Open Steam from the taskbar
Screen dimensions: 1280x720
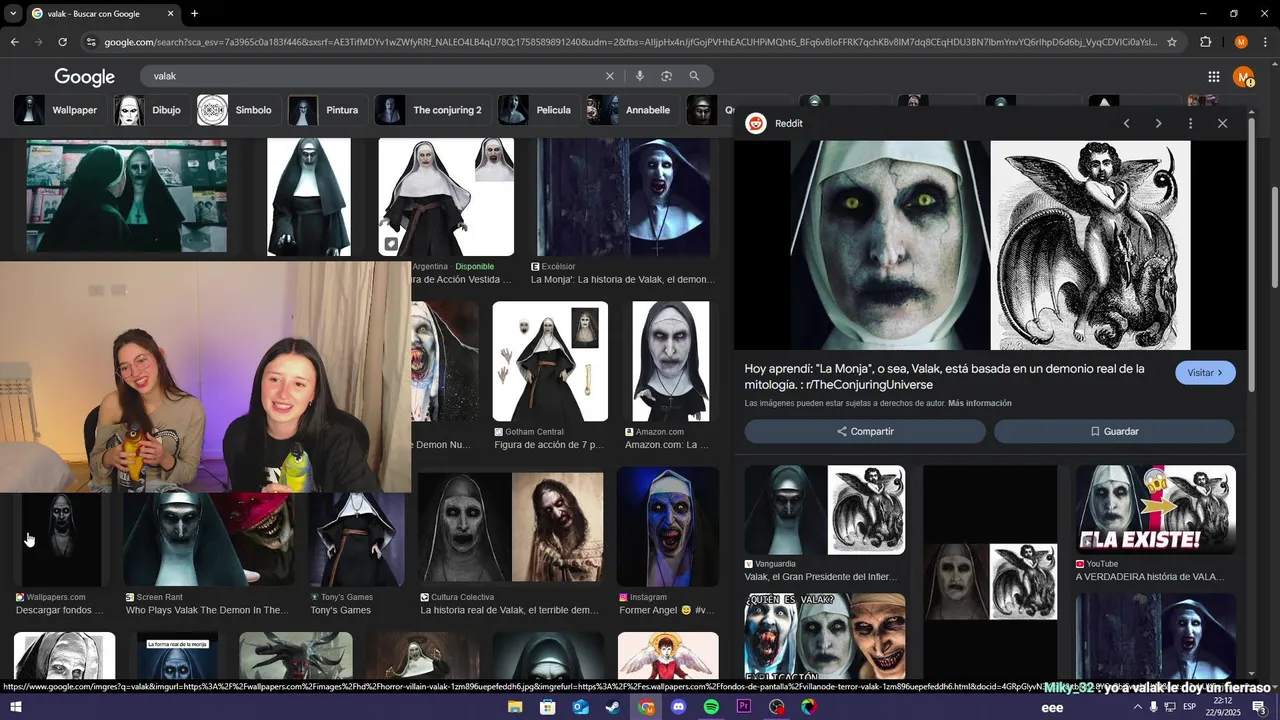point(613,707)
